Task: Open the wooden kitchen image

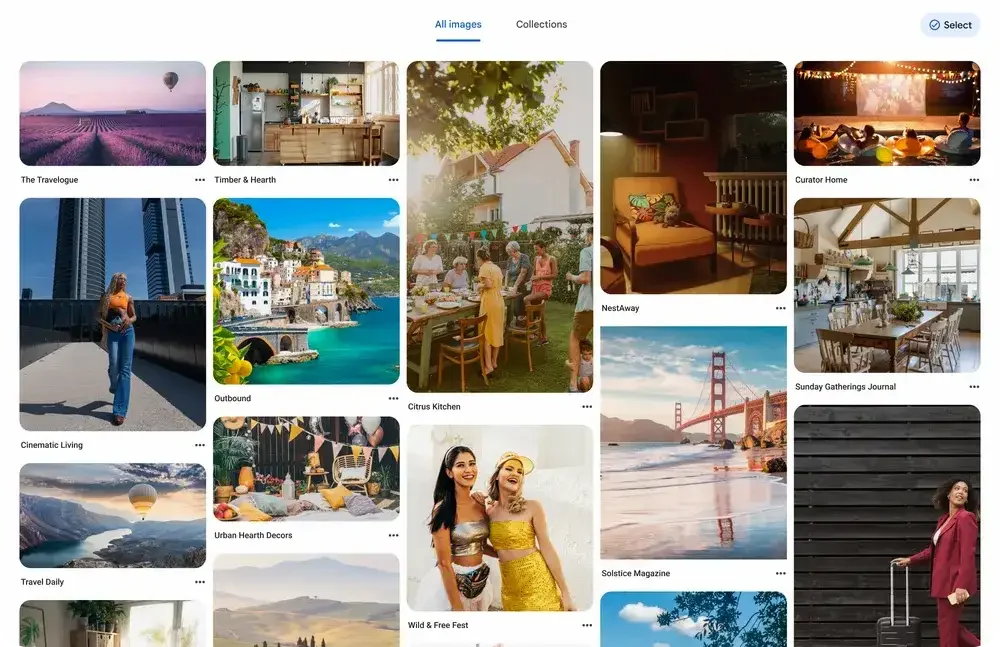Action: pyautogui.click(x=306, y=114)
